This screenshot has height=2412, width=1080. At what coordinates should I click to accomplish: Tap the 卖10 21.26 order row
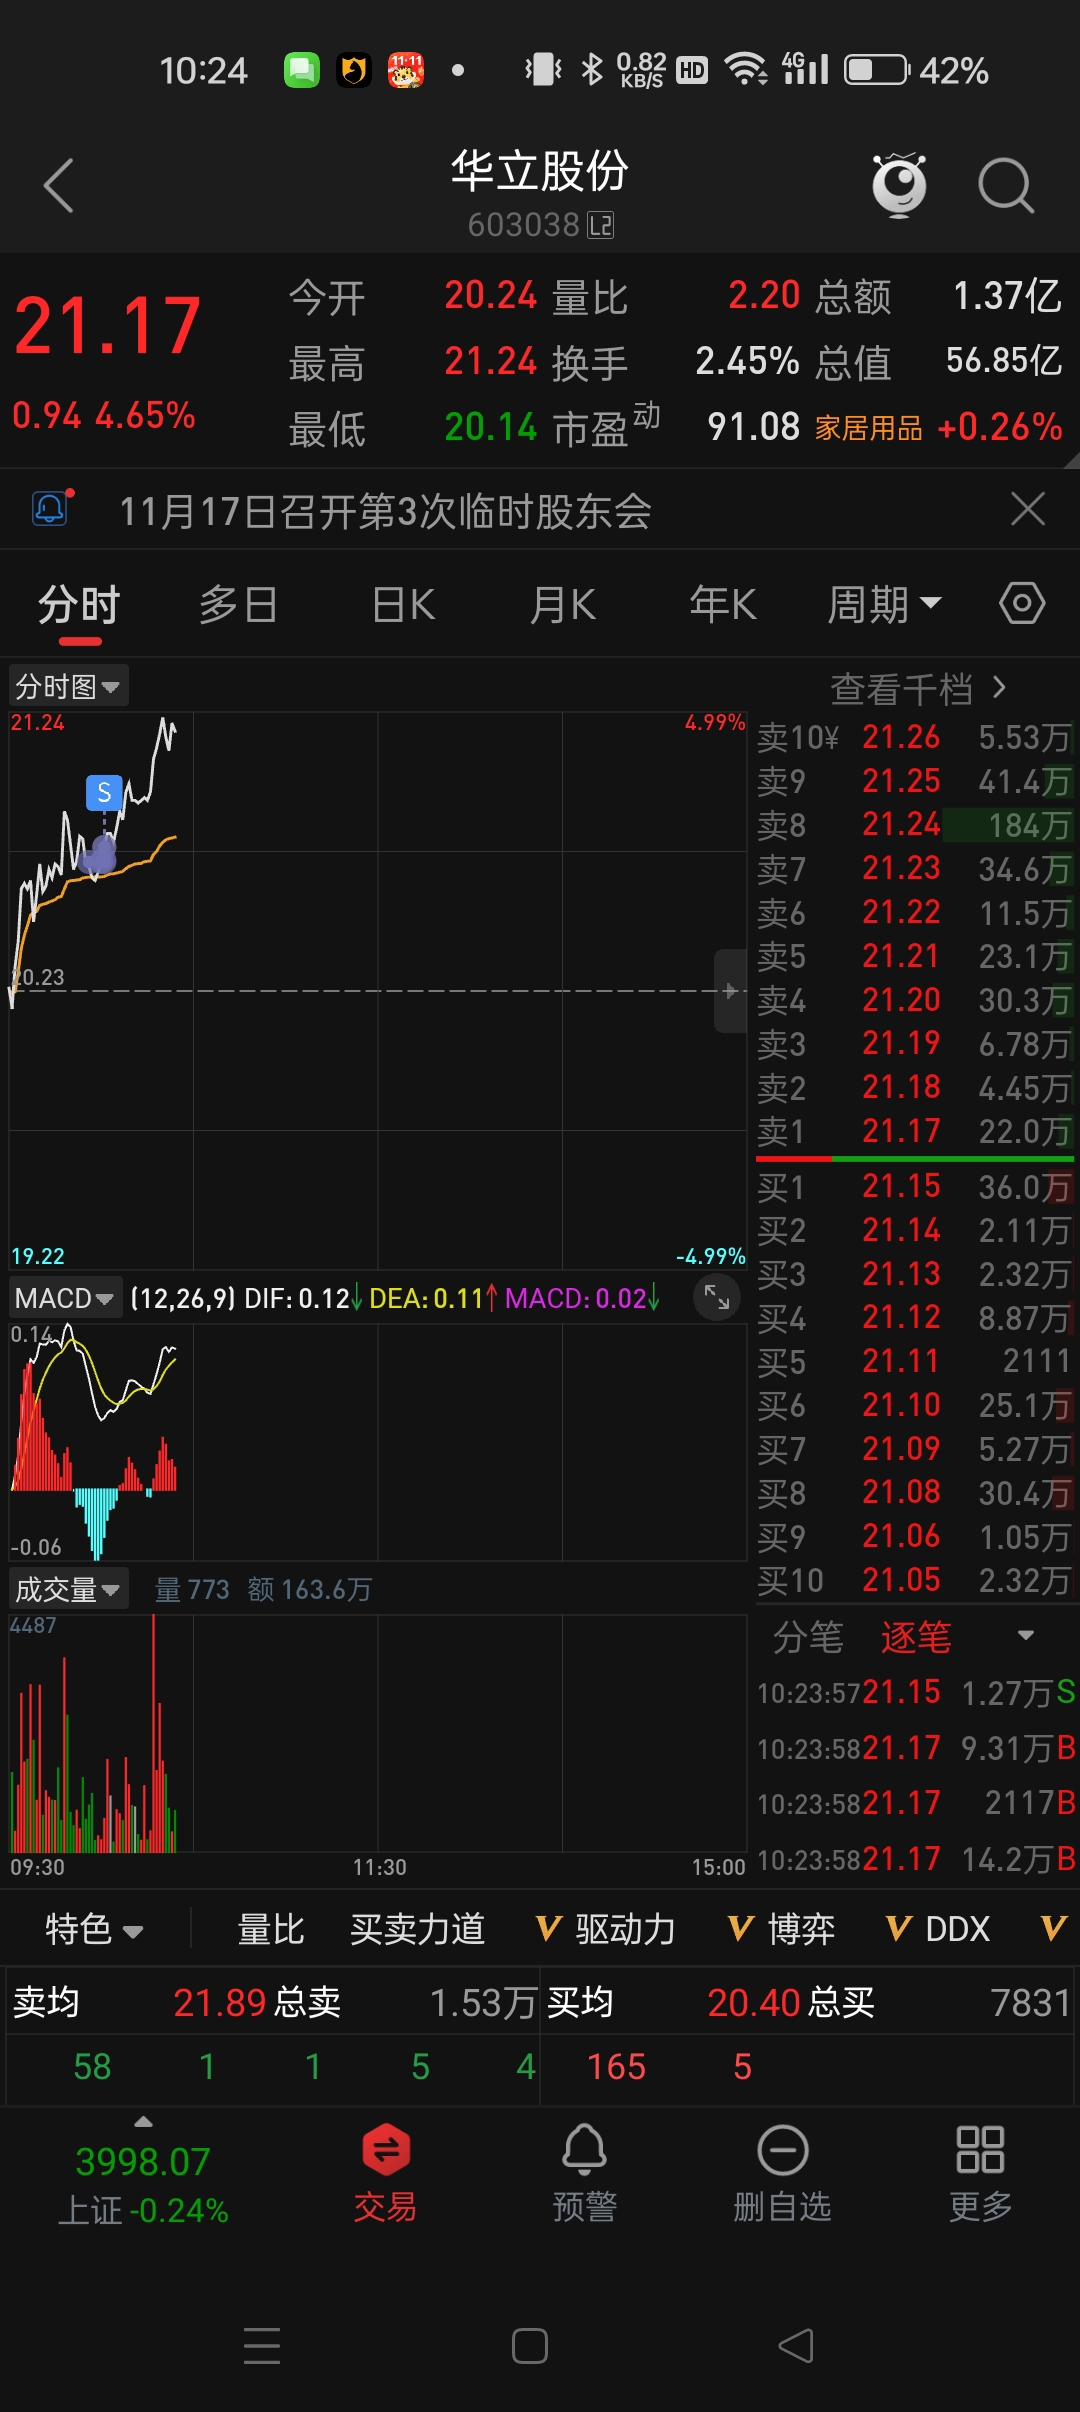click(914, 737)
